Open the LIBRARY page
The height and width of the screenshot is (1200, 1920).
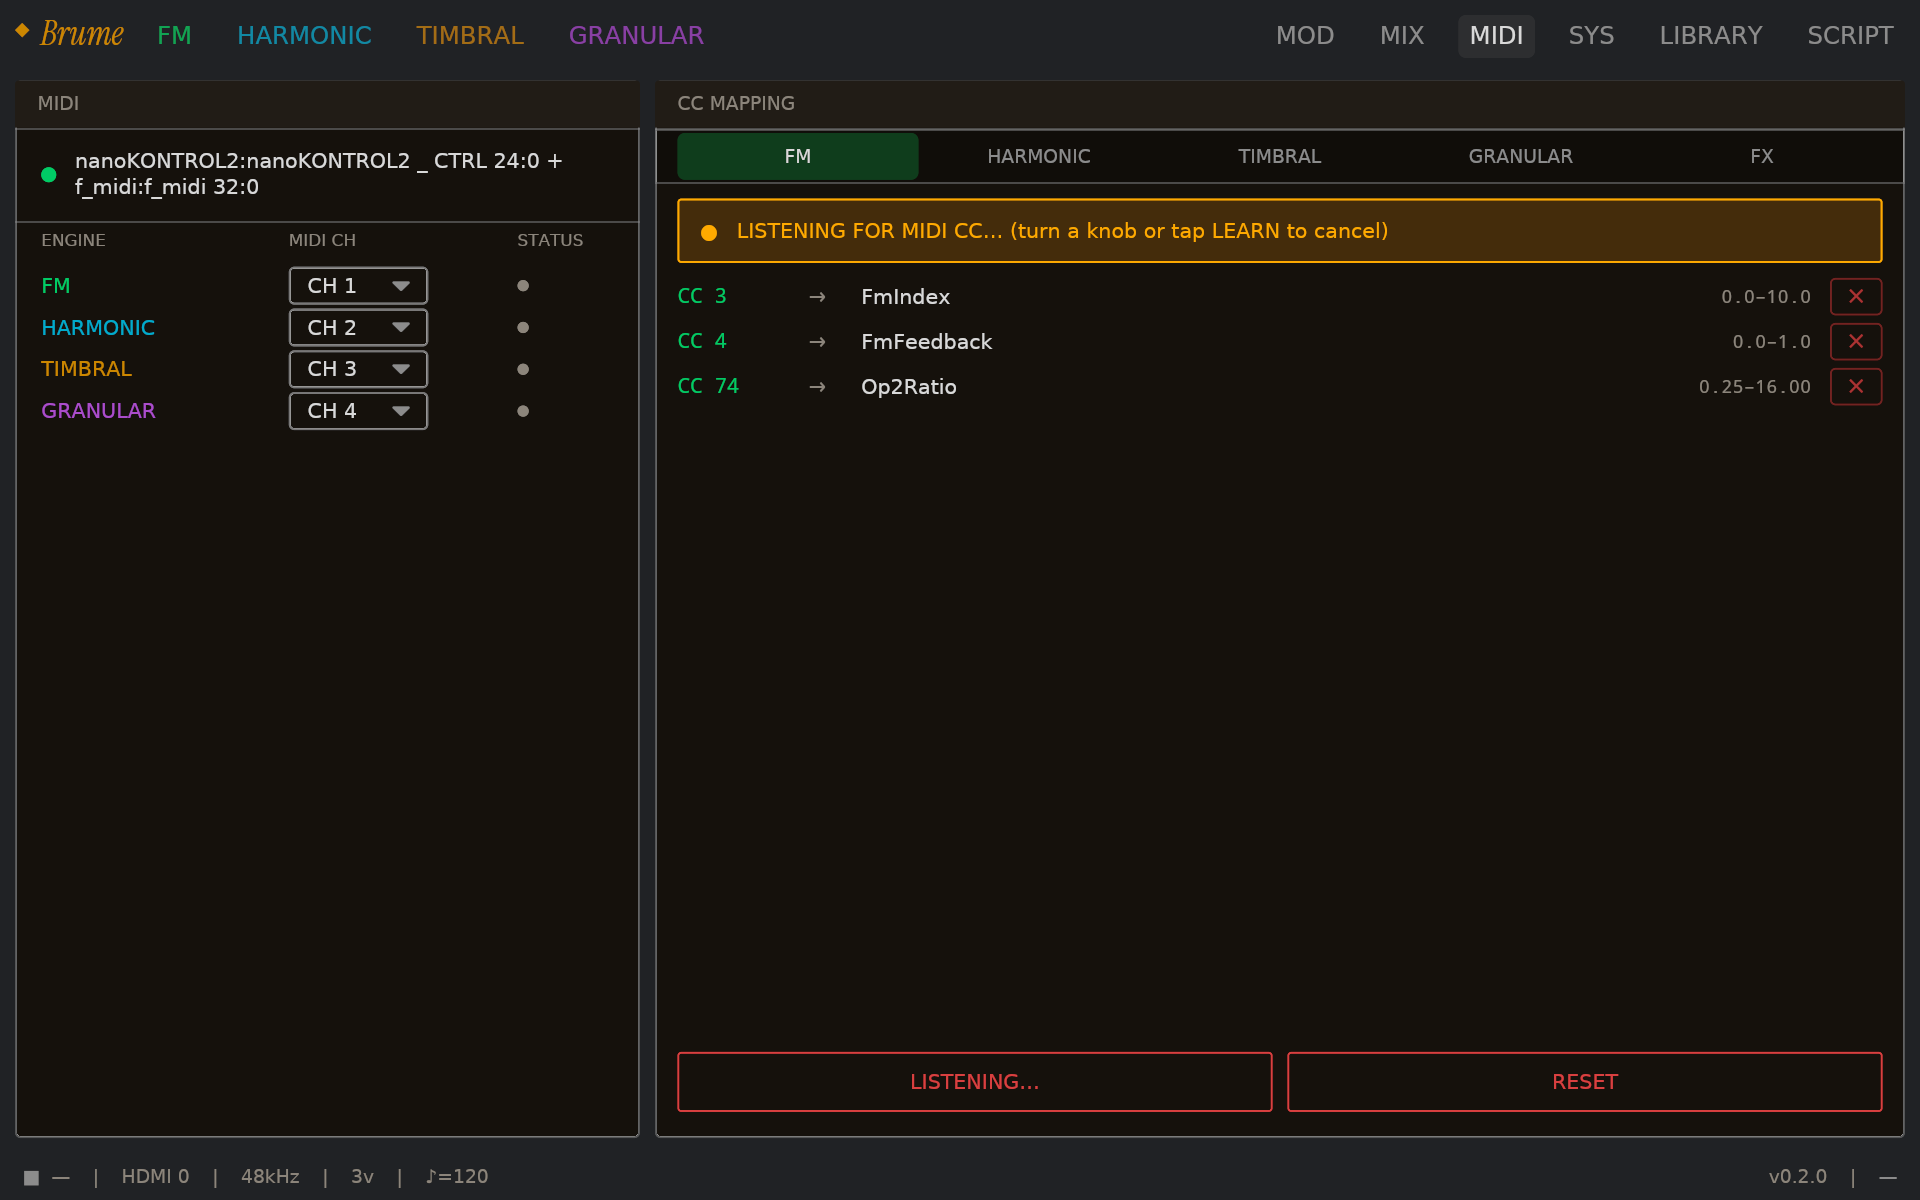pos(1711,36)
